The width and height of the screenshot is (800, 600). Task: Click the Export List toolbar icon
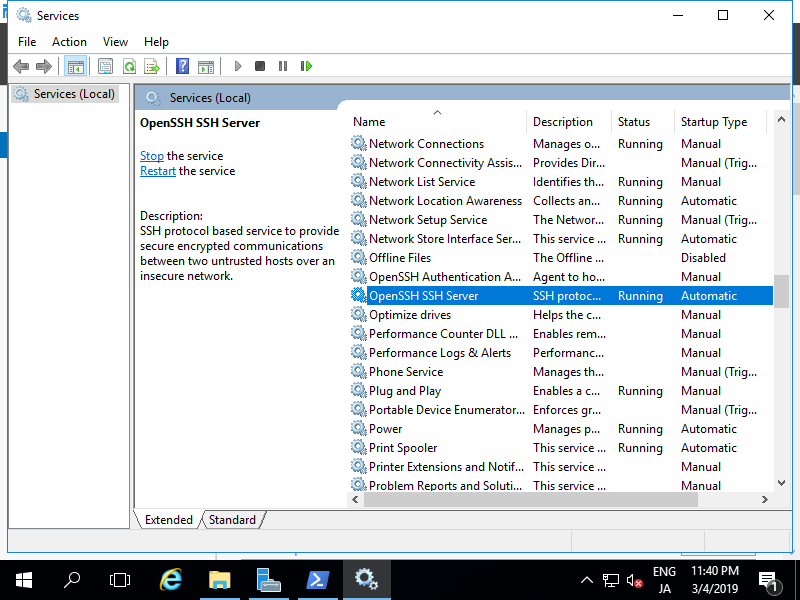pos(151,66)
